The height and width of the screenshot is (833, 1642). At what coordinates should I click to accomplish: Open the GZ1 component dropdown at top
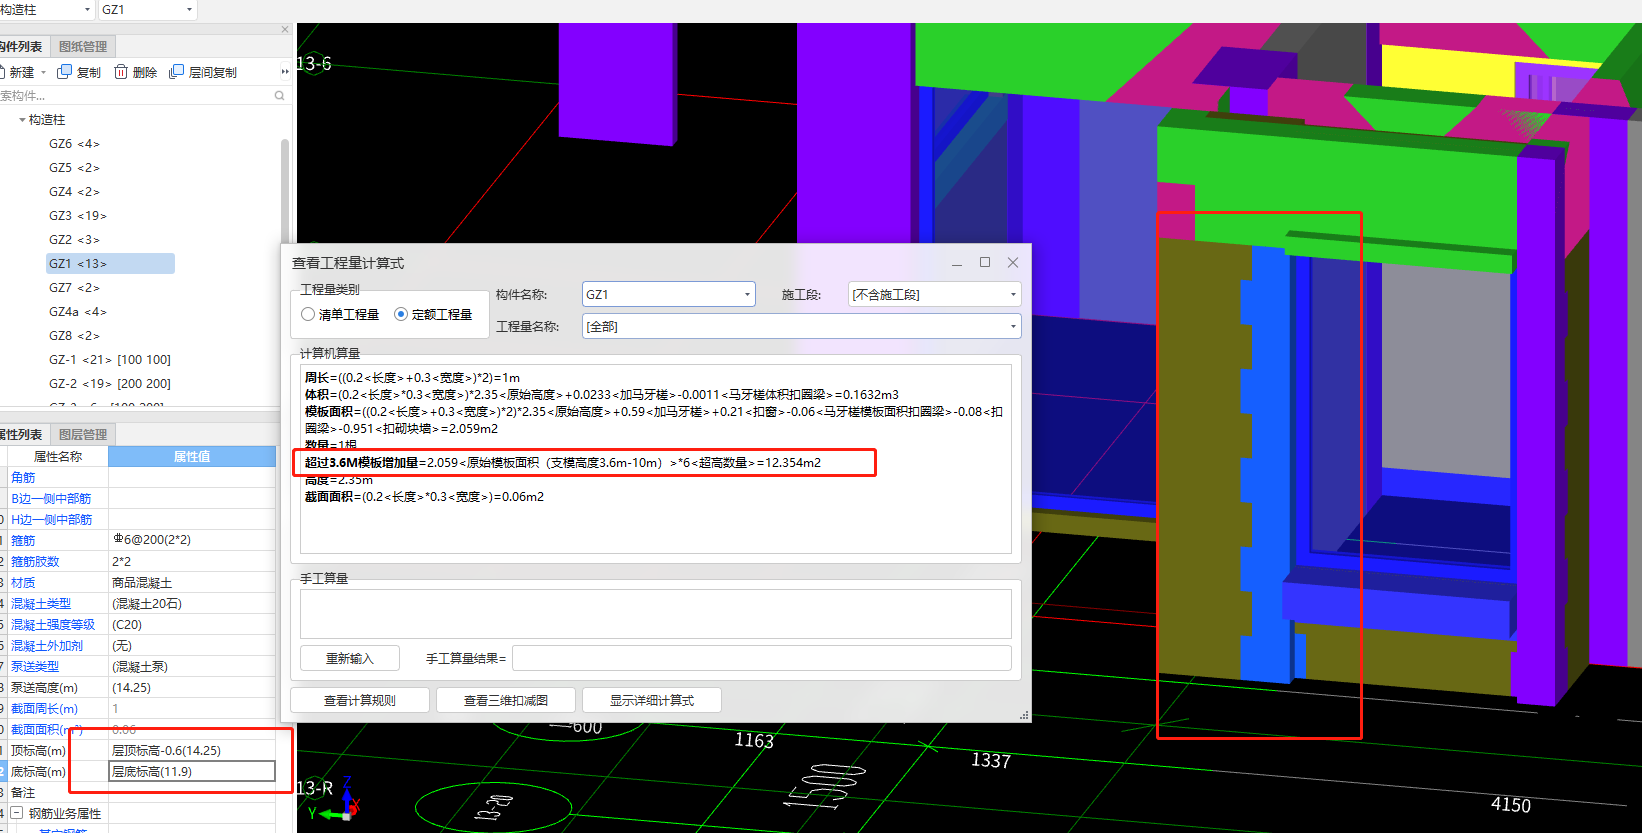coord(189,9)
